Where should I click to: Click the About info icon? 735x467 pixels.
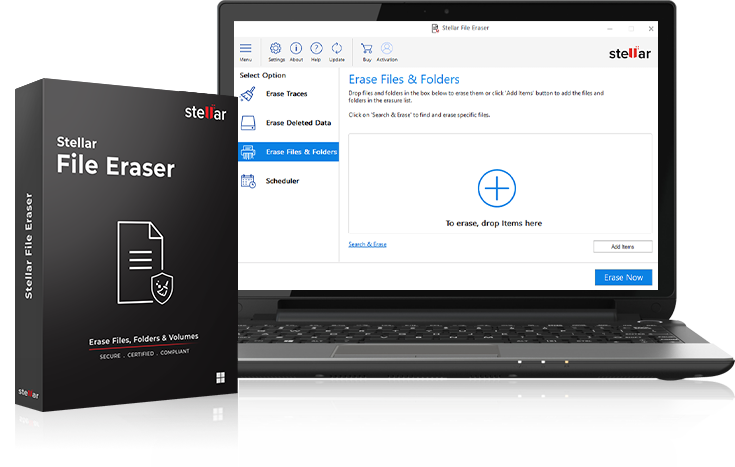pos(297,48)
